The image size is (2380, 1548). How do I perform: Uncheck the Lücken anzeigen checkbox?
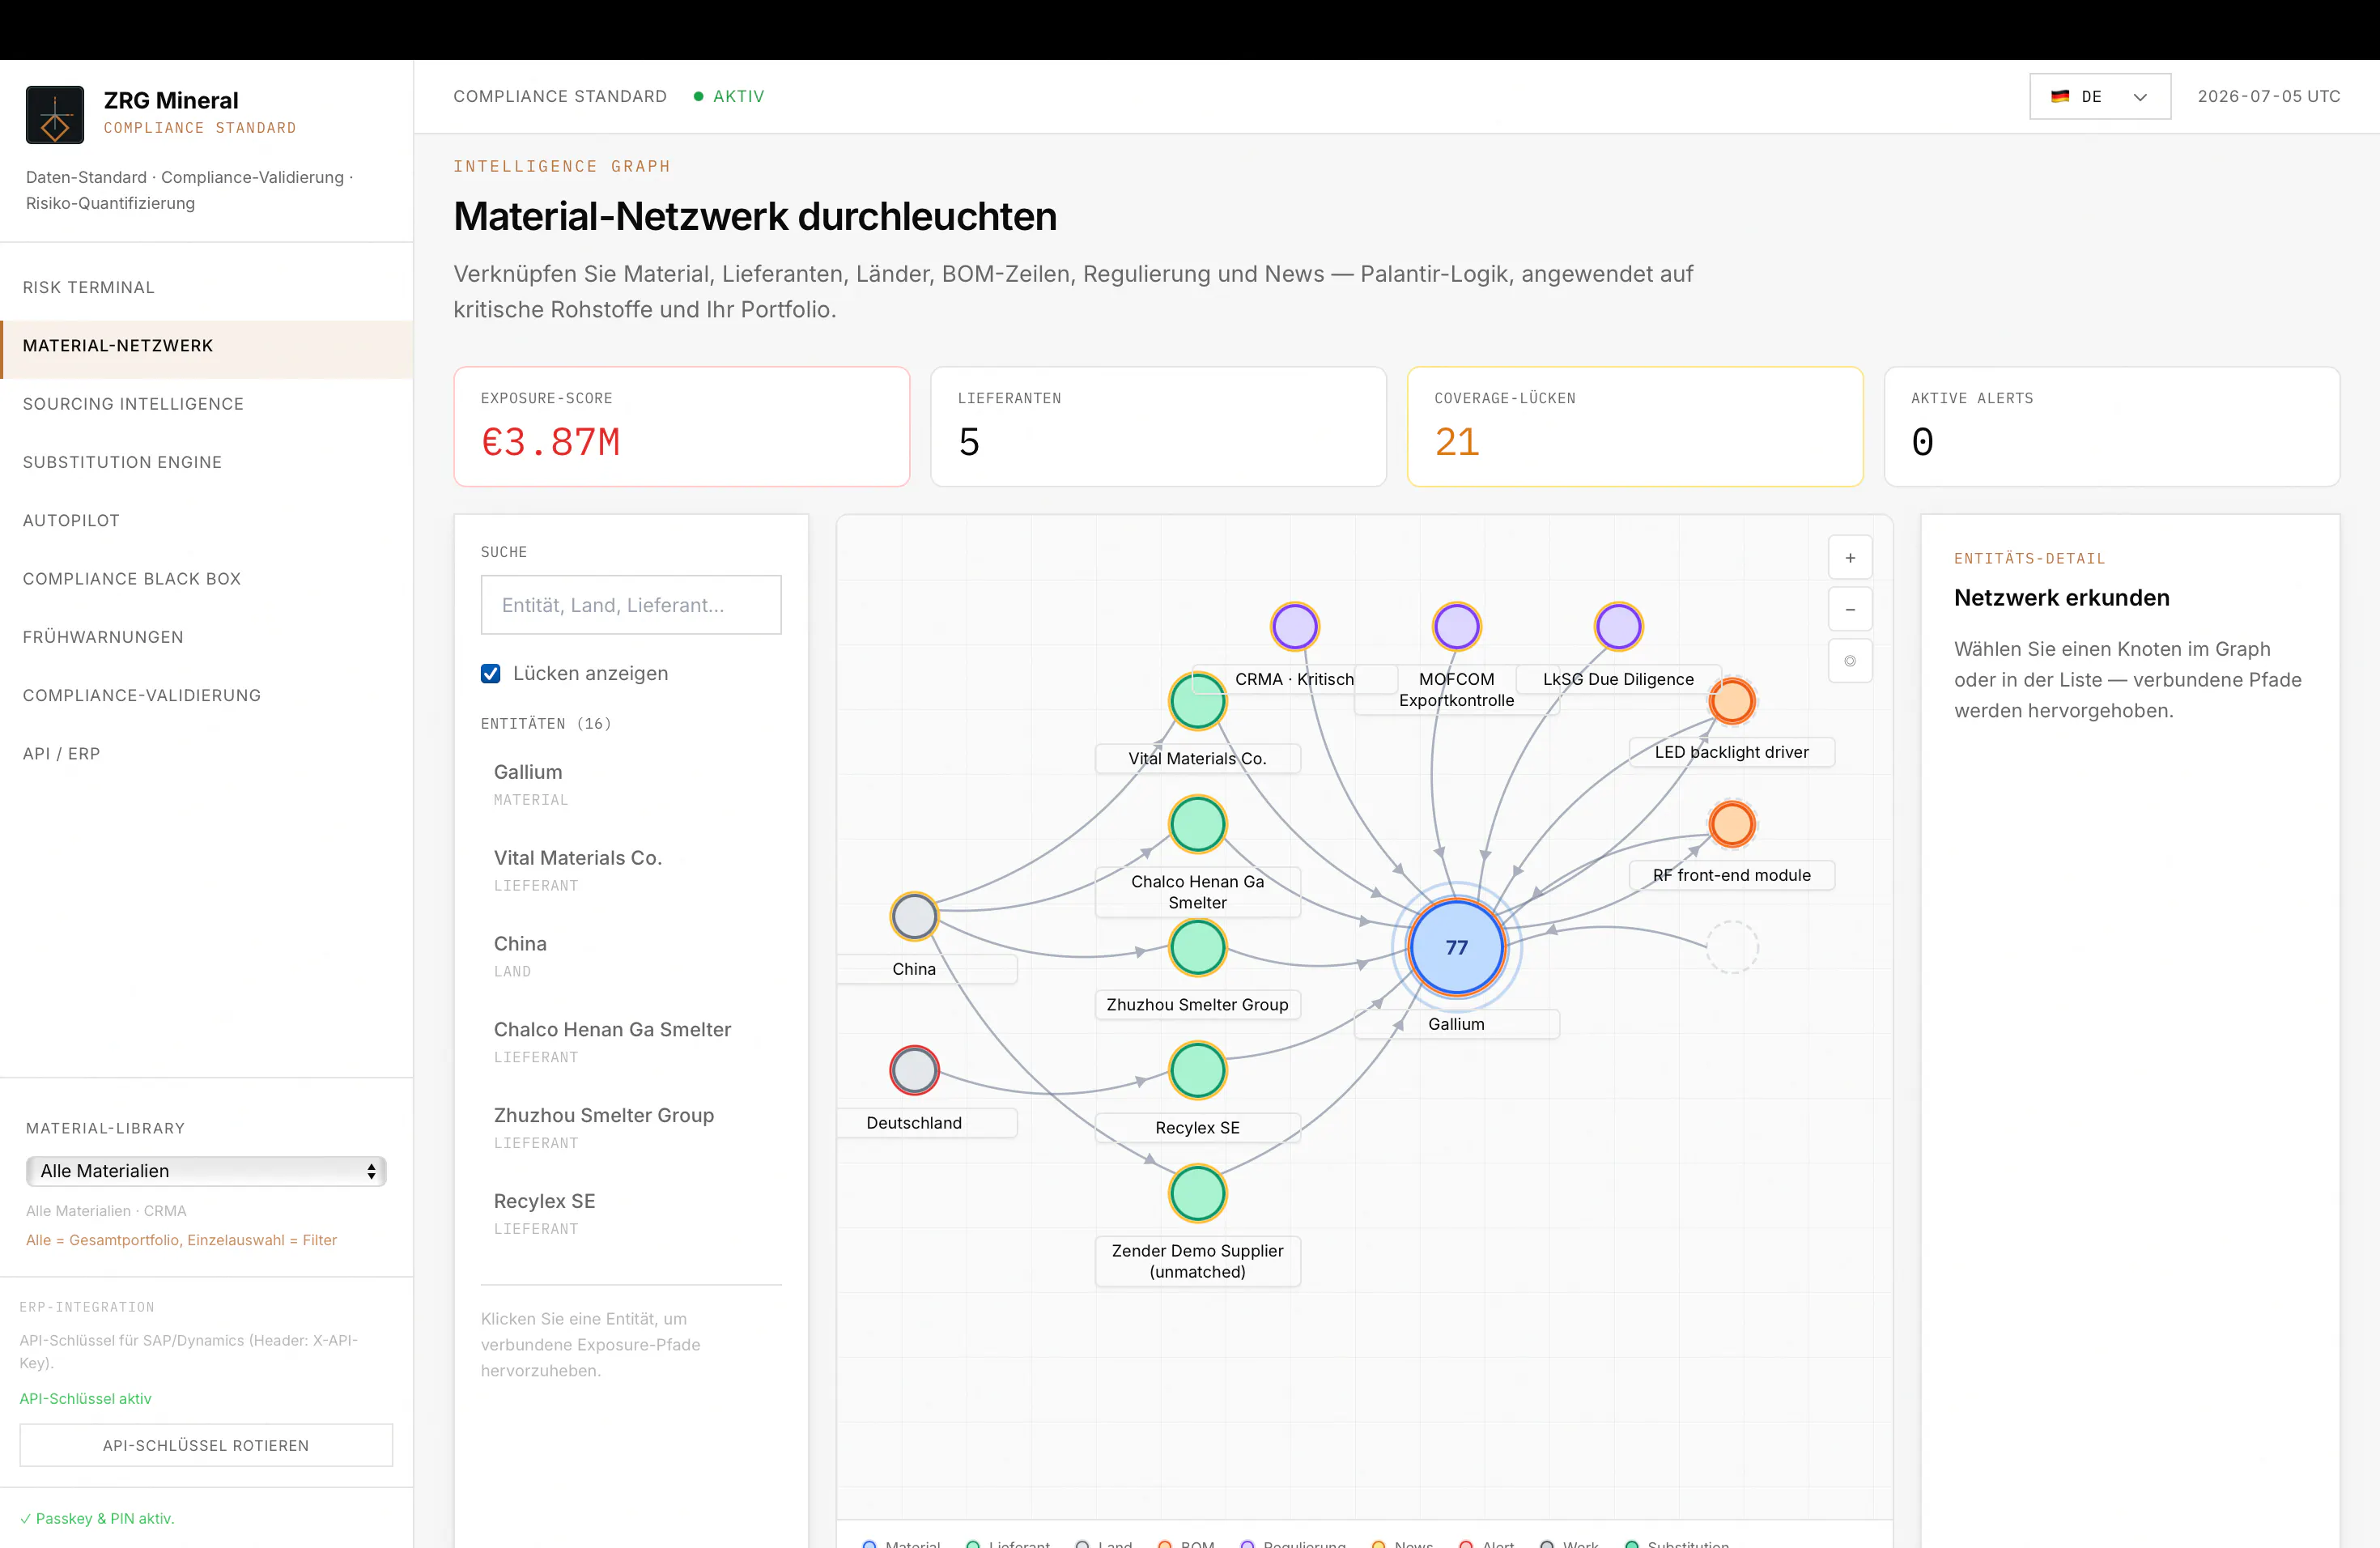pyautogui.click(x=490, y=673)
